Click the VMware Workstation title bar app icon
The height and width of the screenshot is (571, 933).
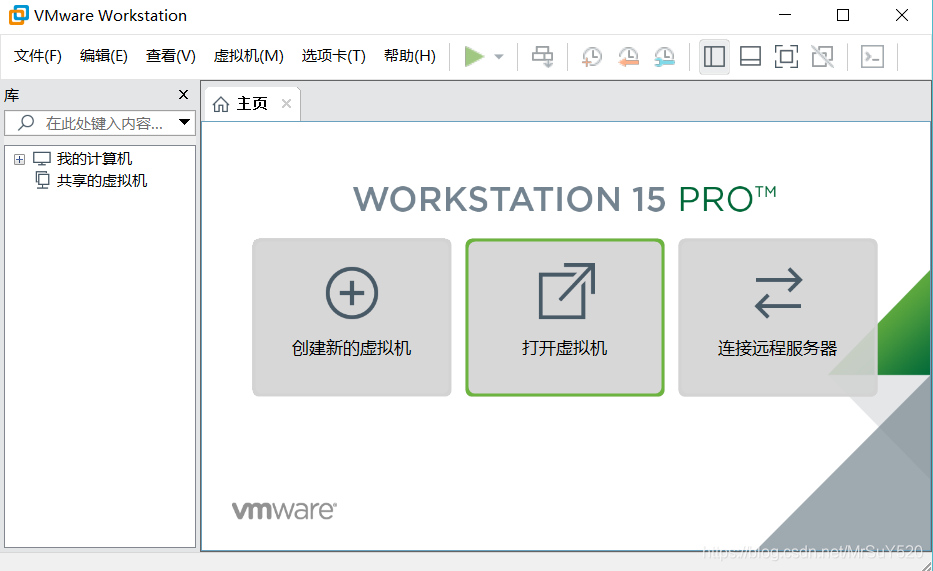click(18, 15)
